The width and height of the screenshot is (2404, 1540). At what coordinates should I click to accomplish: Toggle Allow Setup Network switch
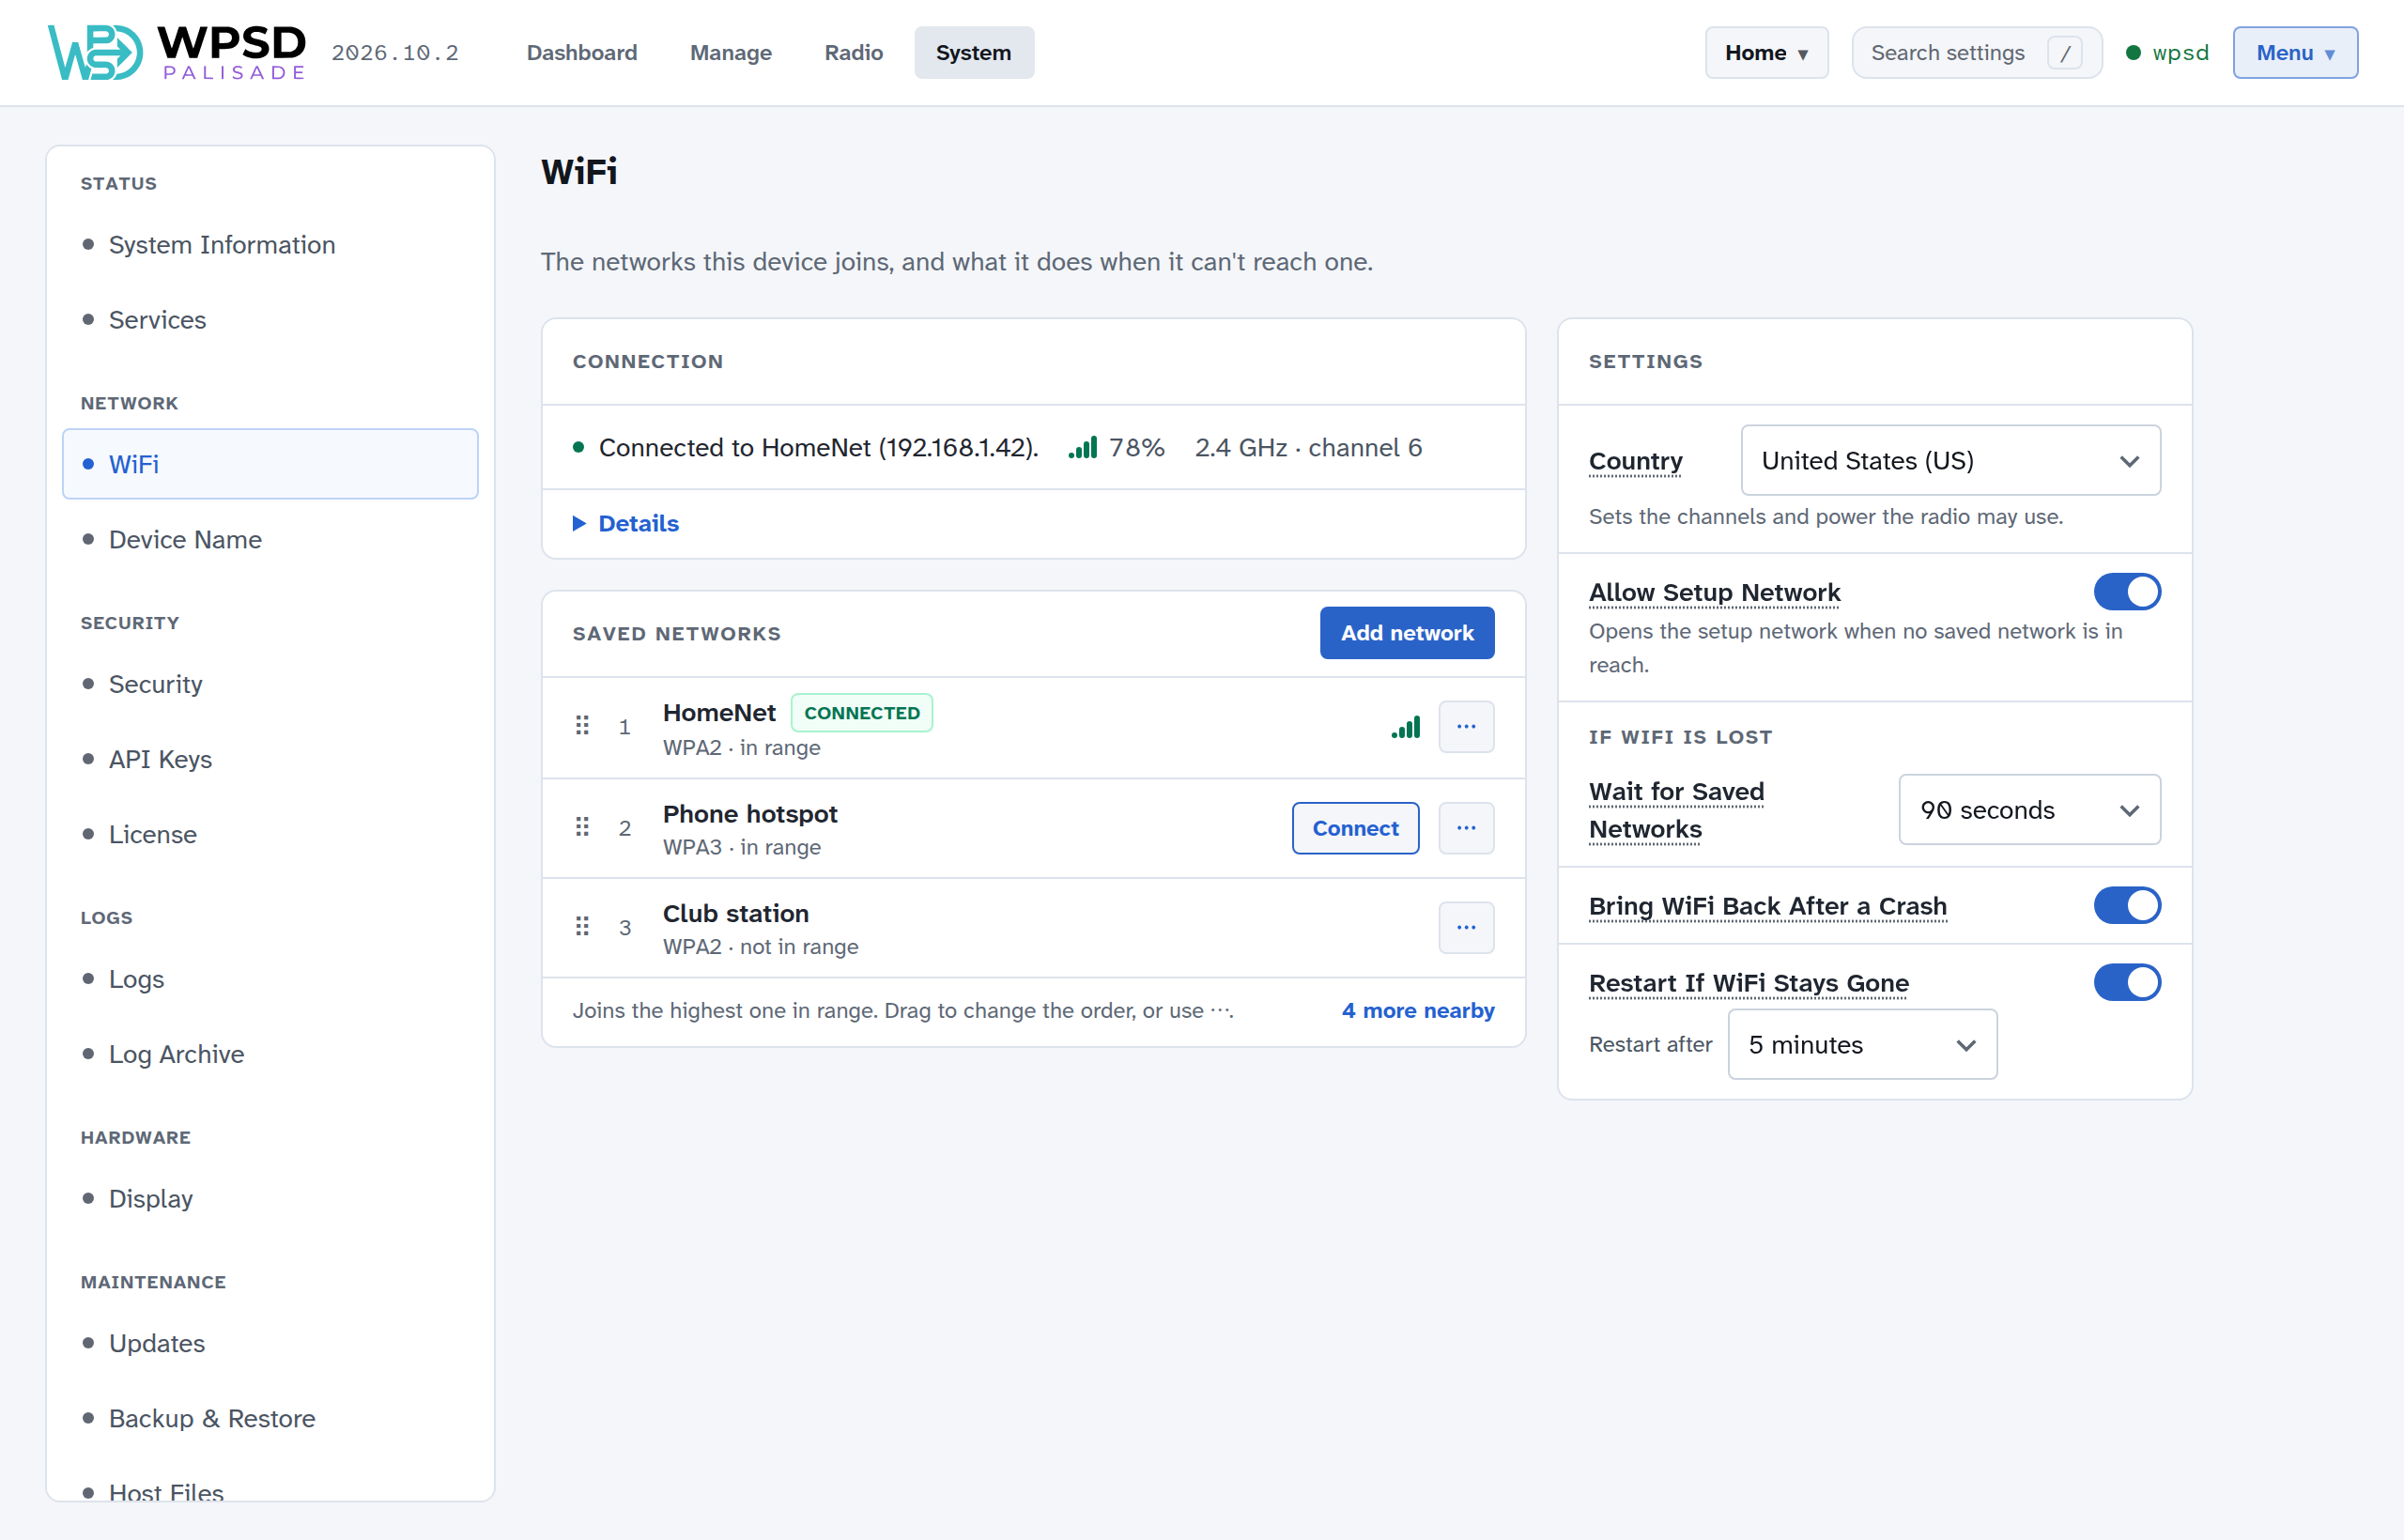pyautogui.click(x=2127, y=592)
